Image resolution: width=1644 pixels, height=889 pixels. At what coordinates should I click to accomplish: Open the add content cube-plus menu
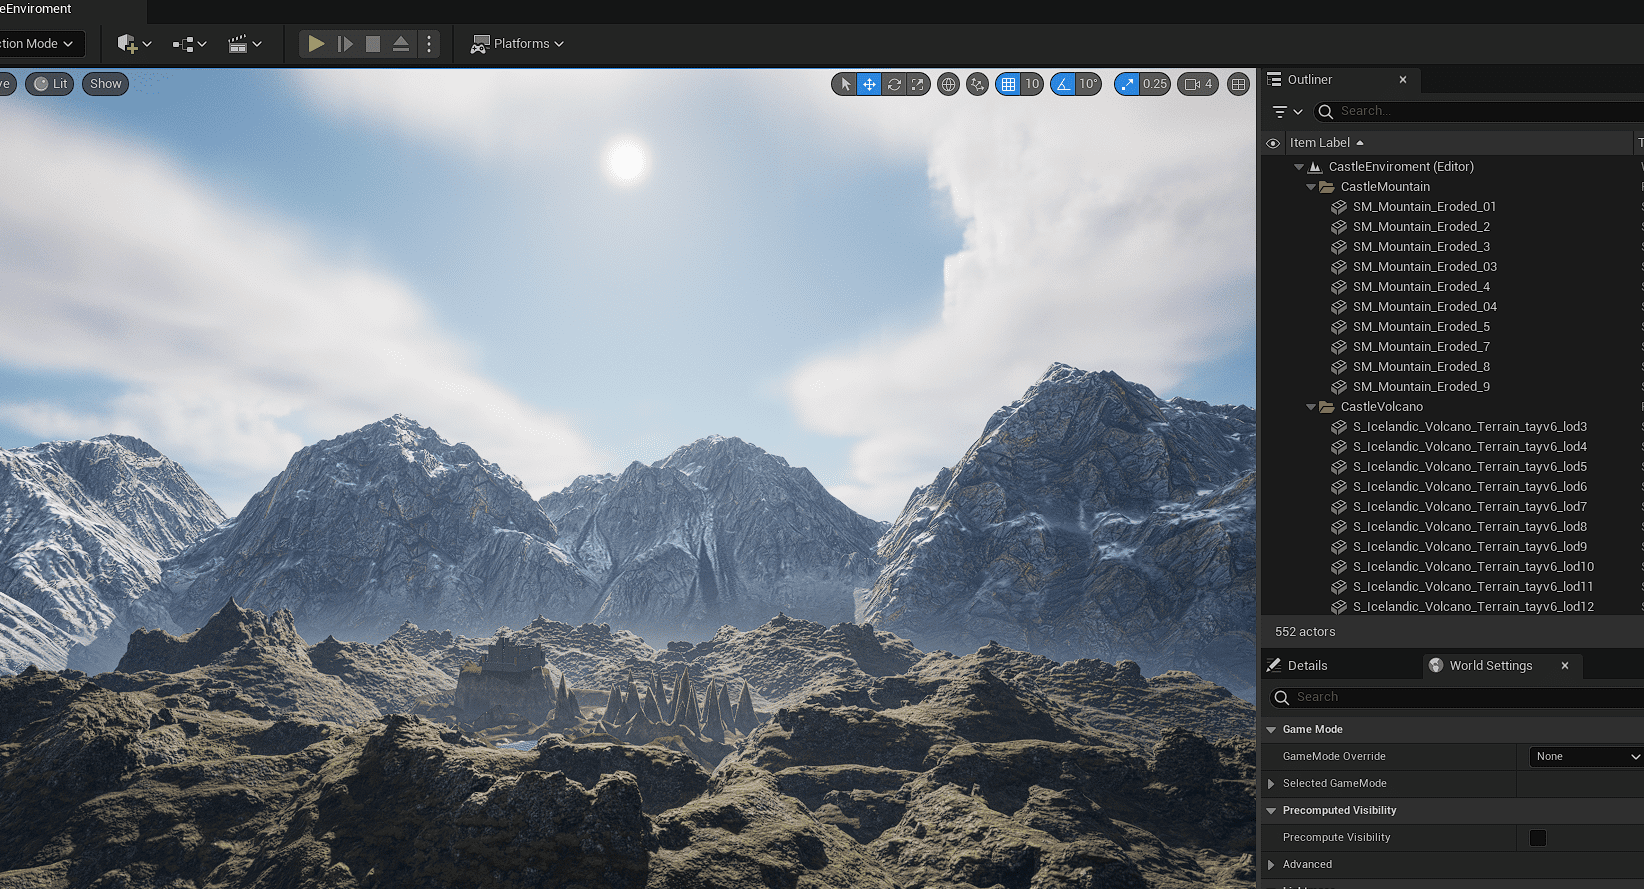(x=134, y=44)
